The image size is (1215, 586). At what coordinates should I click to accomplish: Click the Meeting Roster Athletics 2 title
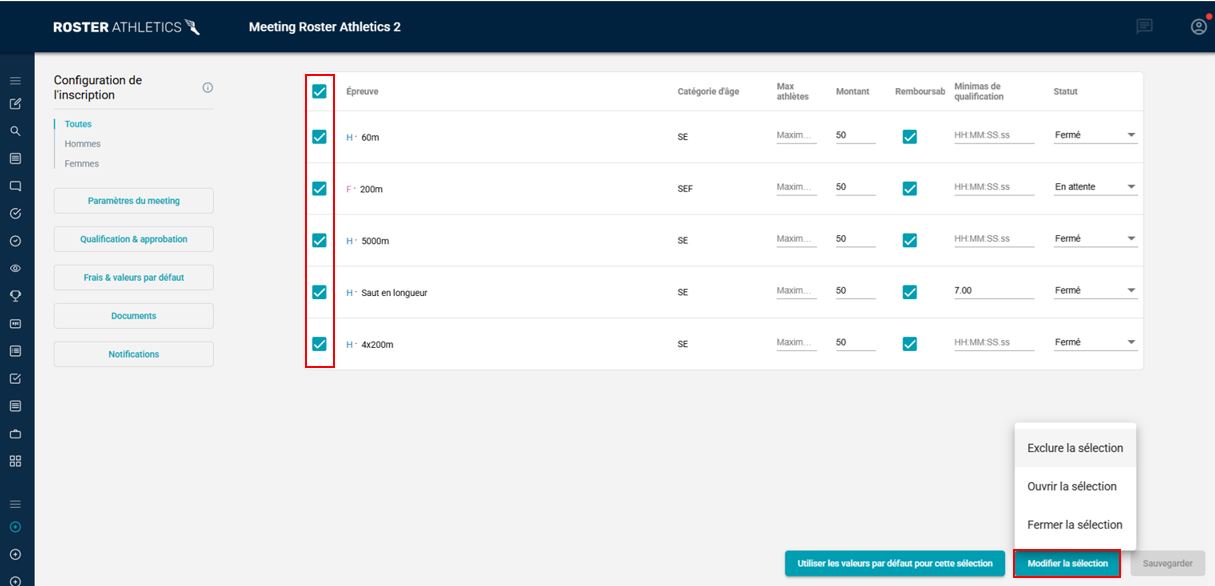click(x=324, y=27)
